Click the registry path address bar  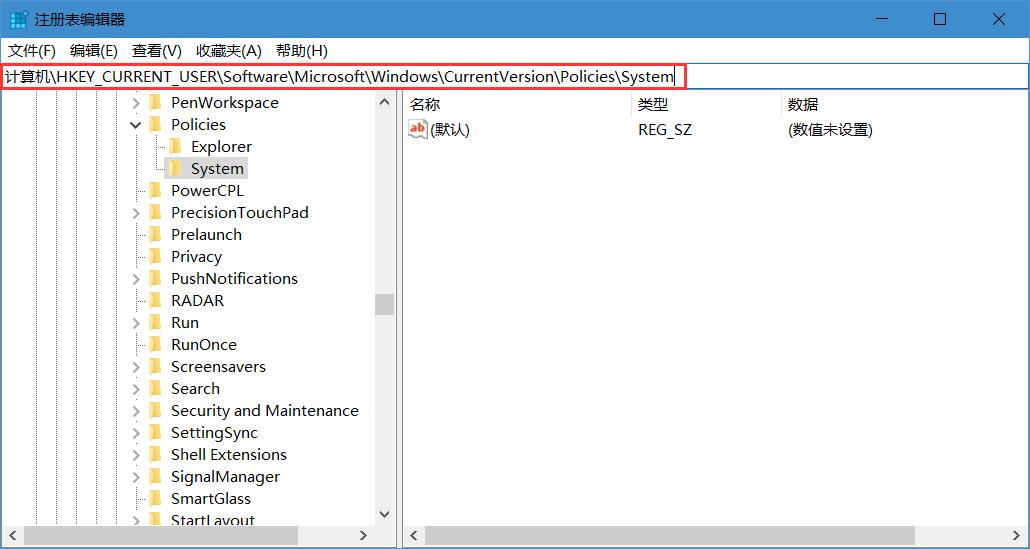click(340, 77)
